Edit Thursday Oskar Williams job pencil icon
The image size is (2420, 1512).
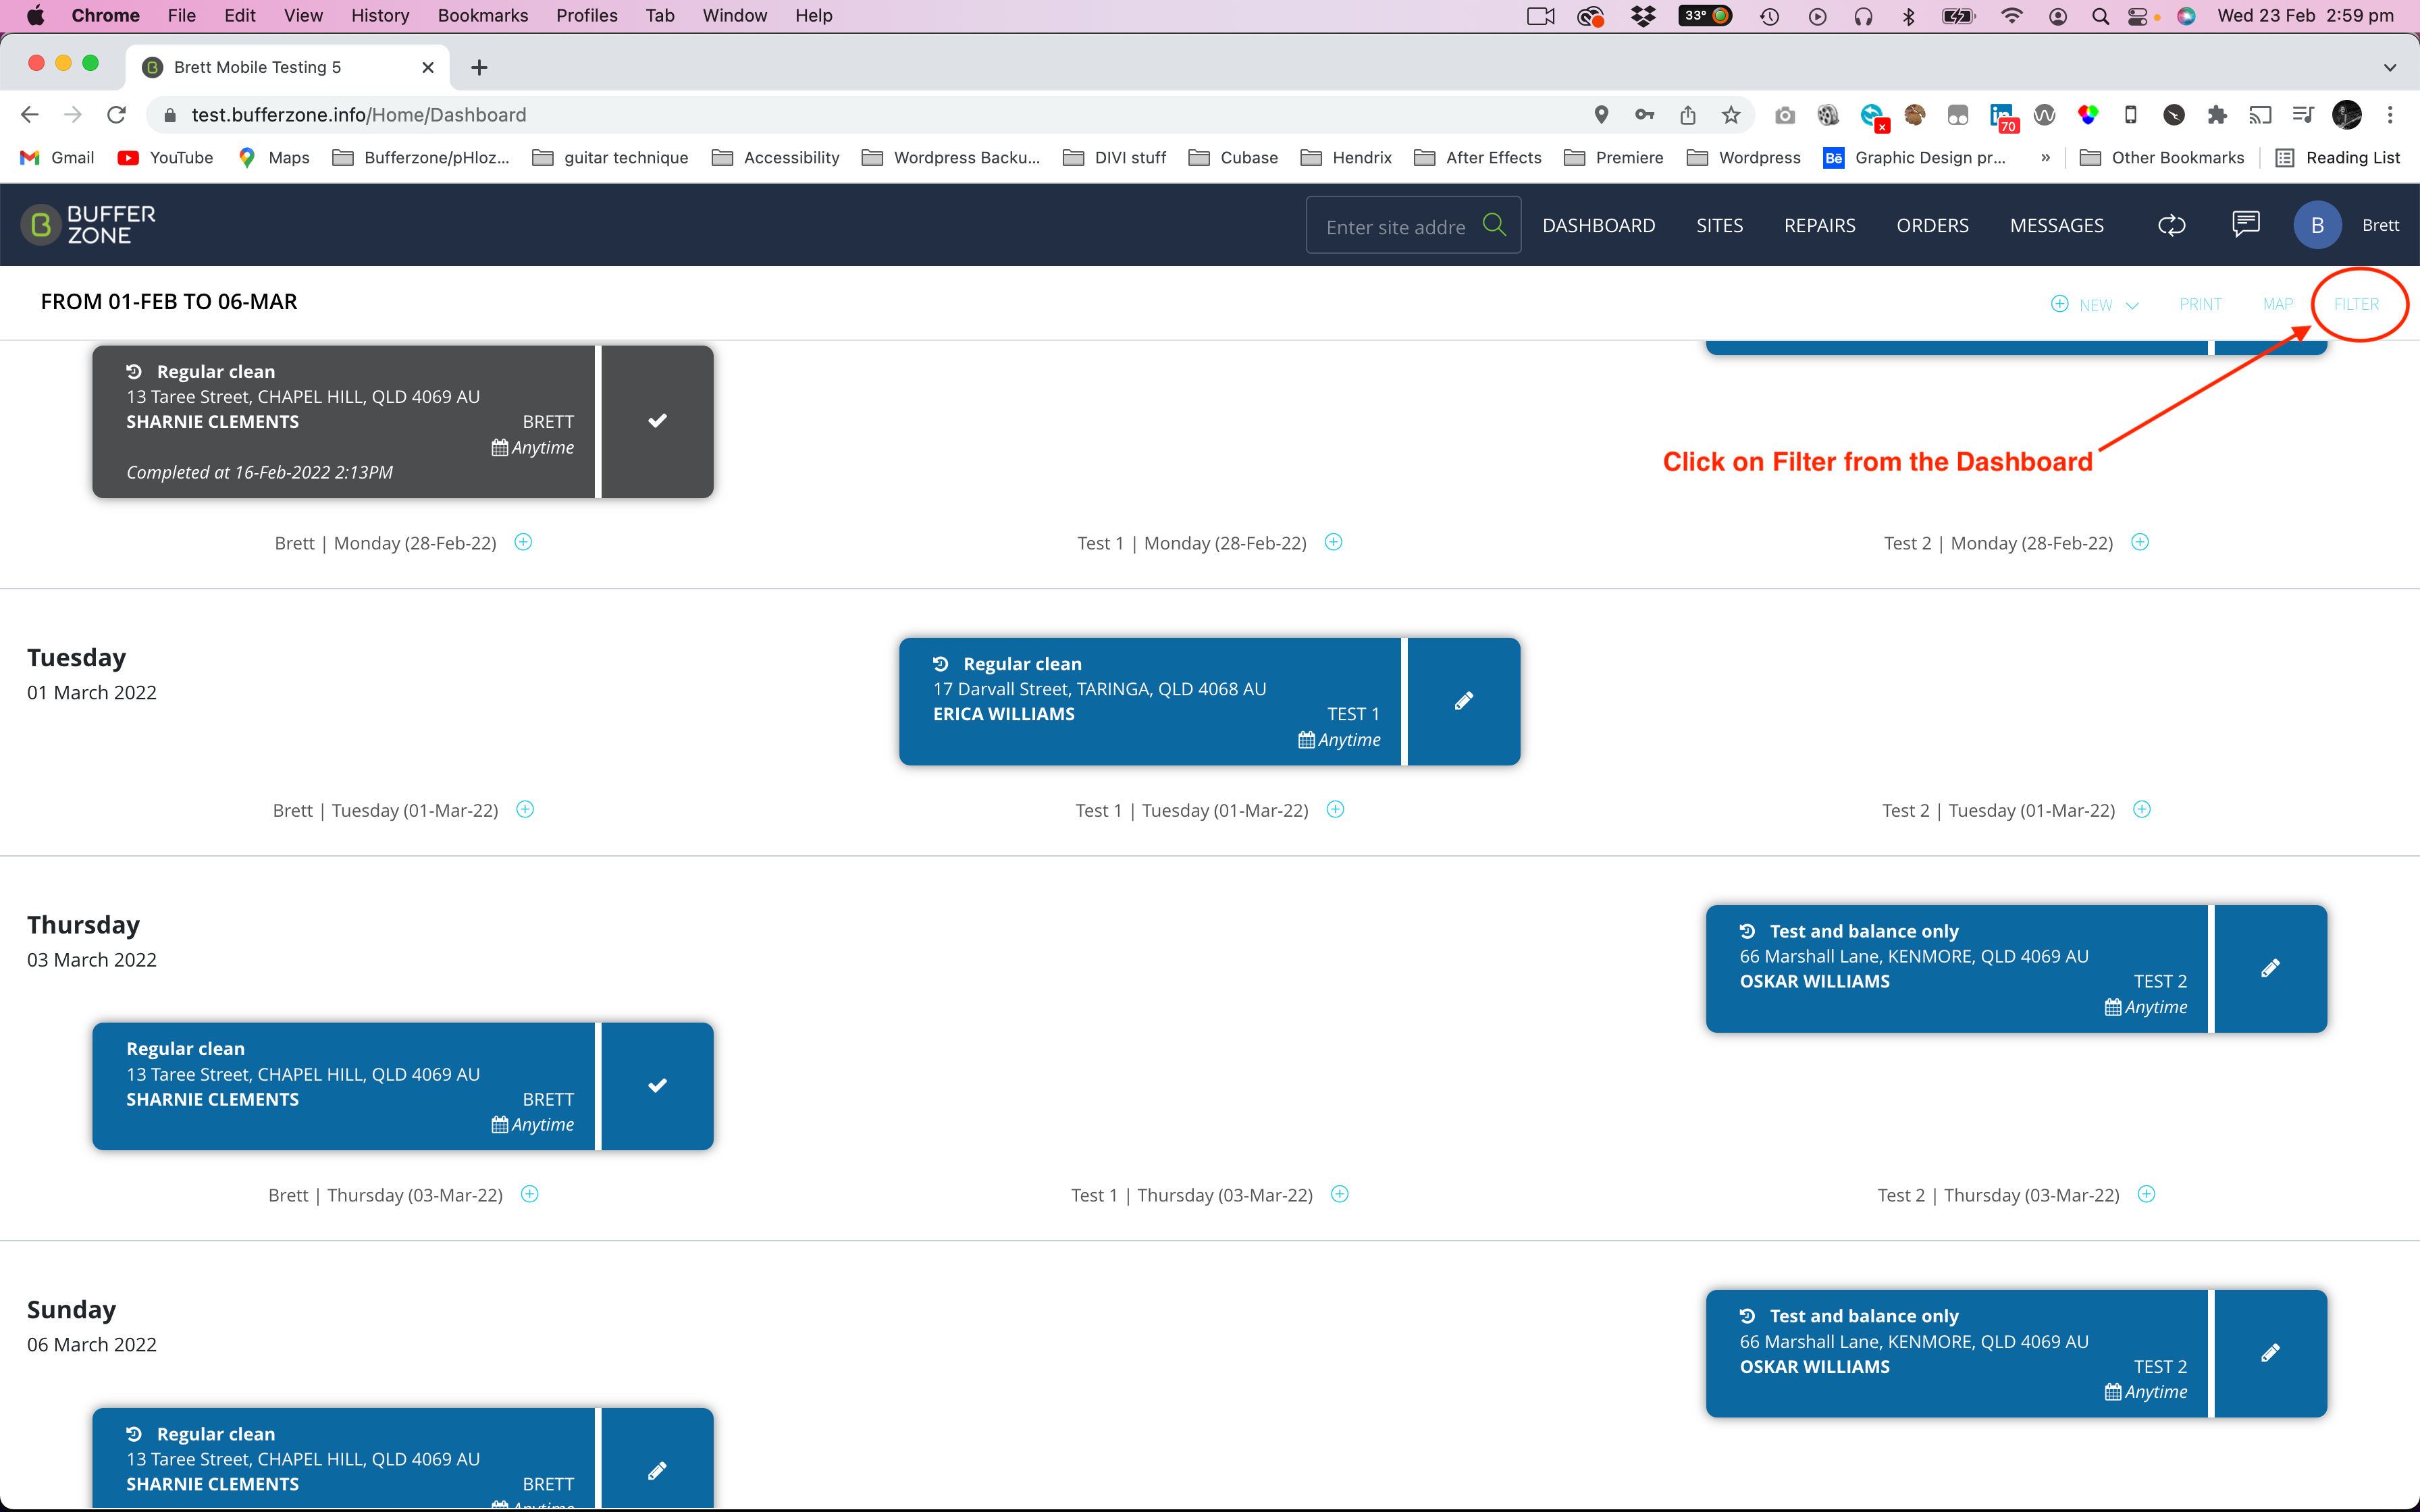(2270, 968)
